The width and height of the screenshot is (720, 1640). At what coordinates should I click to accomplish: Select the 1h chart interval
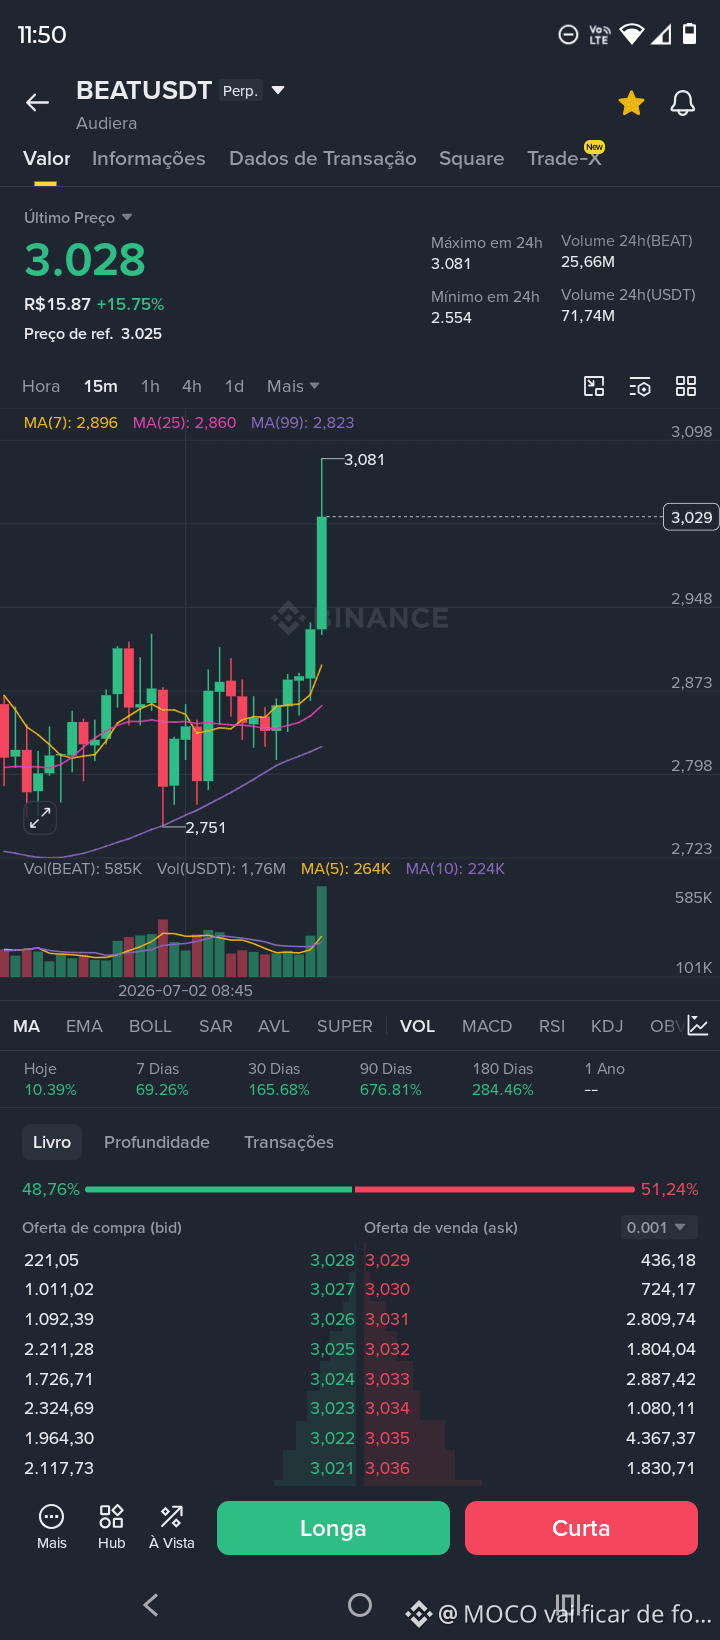click(x=150, y=386)
